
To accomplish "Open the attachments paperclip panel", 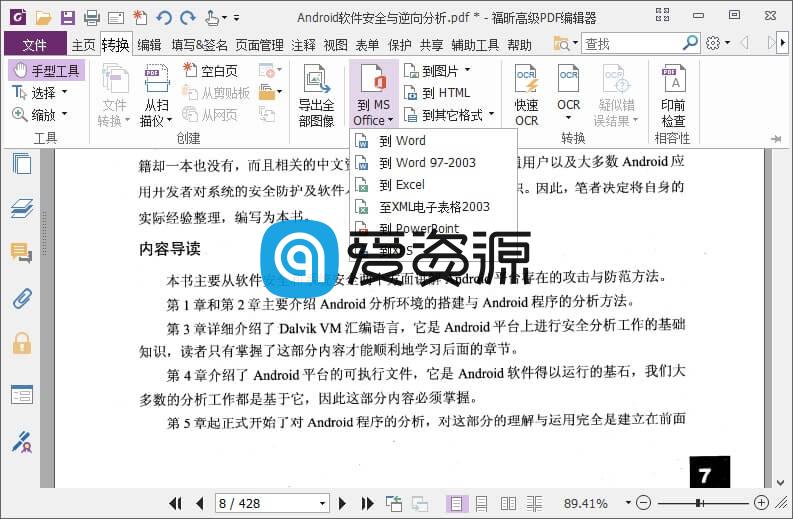I will coord(22,298).
